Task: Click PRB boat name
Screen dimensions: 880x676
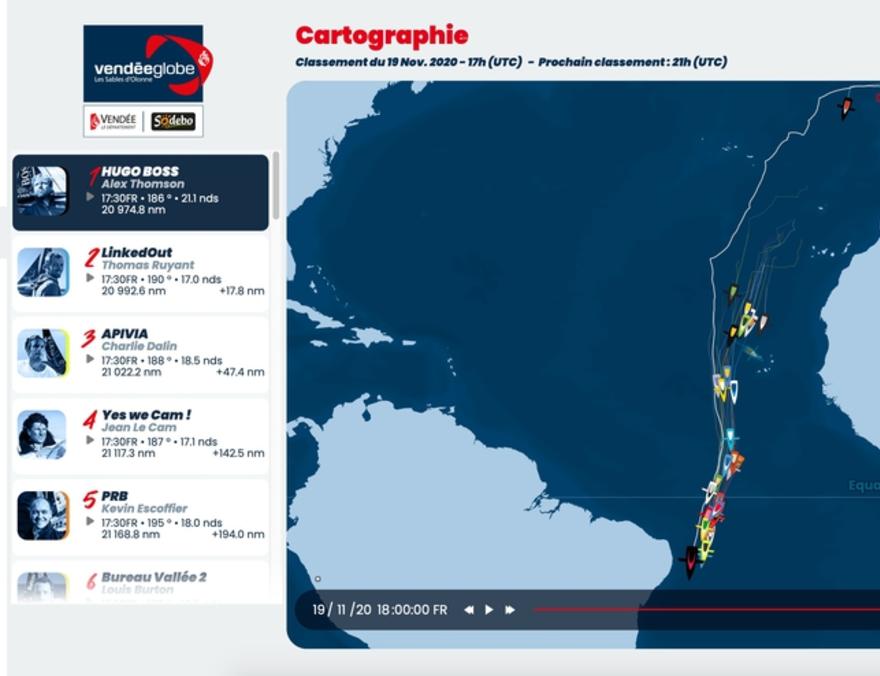Action: point(114,496)
